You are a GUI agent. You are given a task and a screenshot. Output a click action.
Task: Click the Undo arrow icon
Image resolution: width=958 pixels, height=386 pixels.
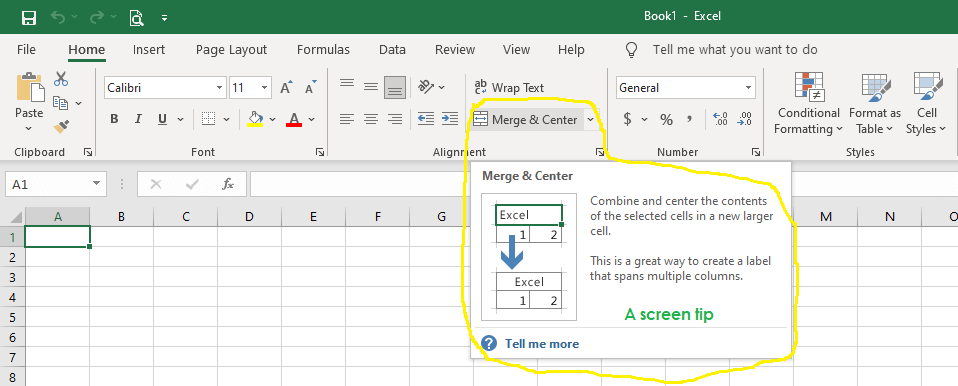tap(58, 17)
